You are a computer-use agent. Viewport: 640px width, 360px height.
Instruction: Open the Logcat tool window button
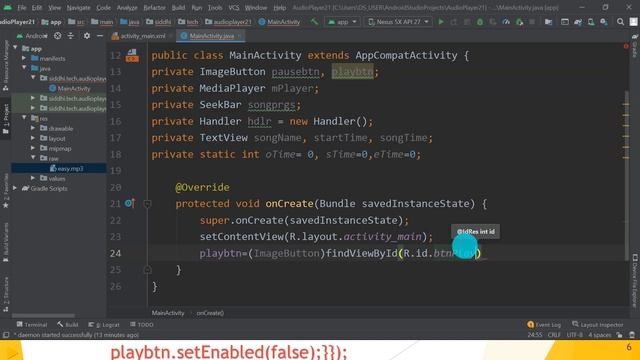(104, 325)
